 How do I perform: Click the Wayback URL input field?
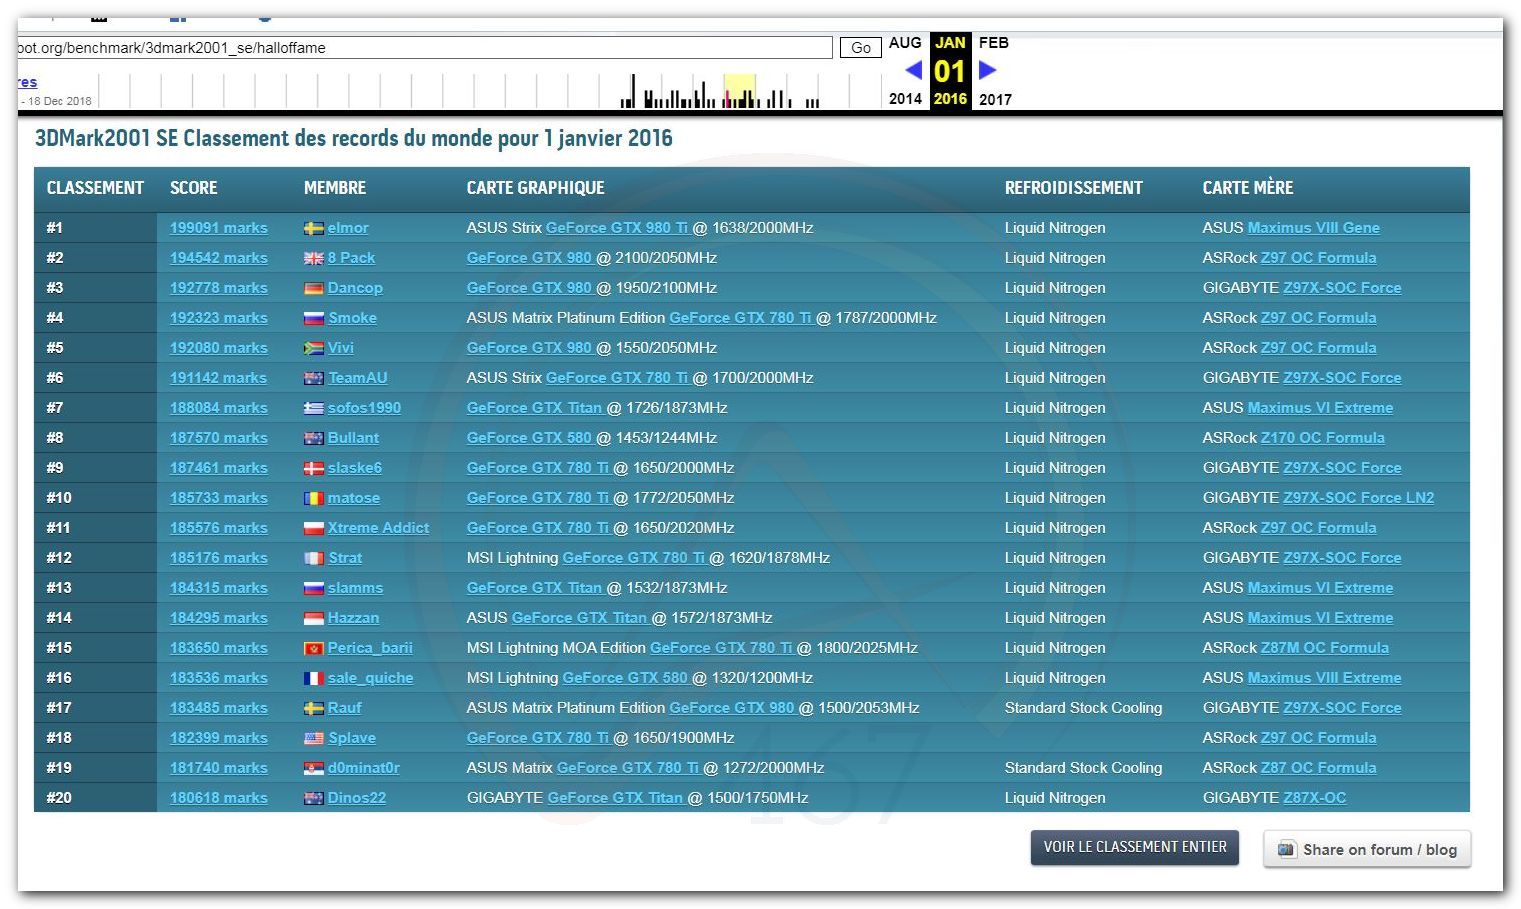[x=424, y=48]
